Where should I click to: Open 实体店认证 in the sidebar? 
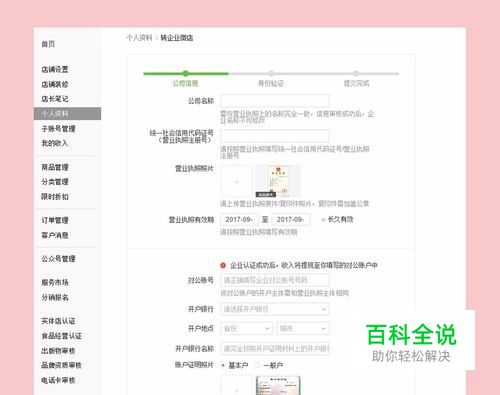(58, 321)
